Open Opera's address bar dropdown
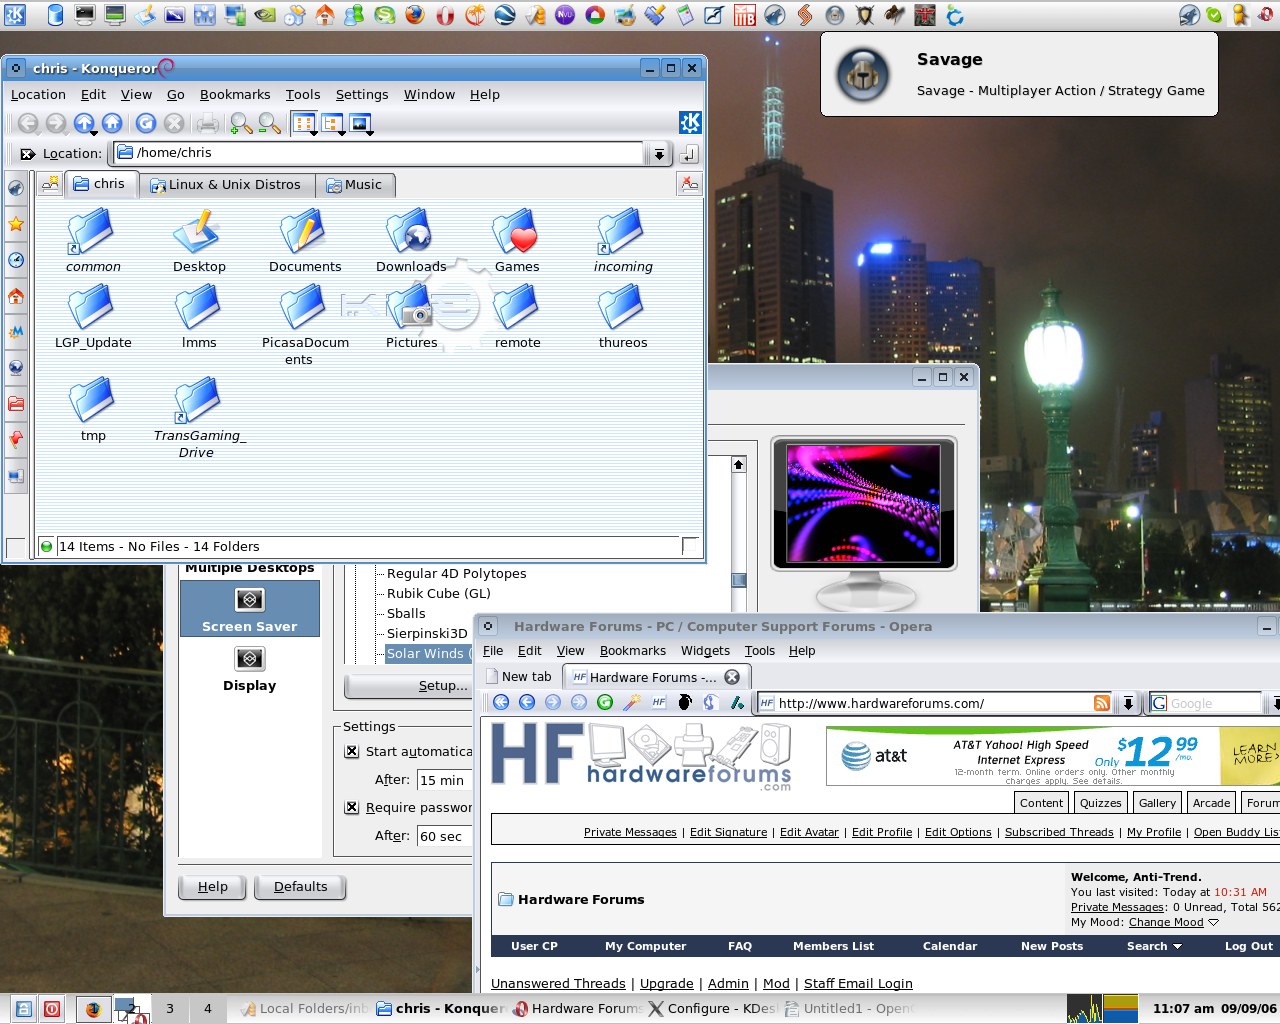Image resolution: width=1280 pixels, height=1024 pixels. tap(1128, 703)
